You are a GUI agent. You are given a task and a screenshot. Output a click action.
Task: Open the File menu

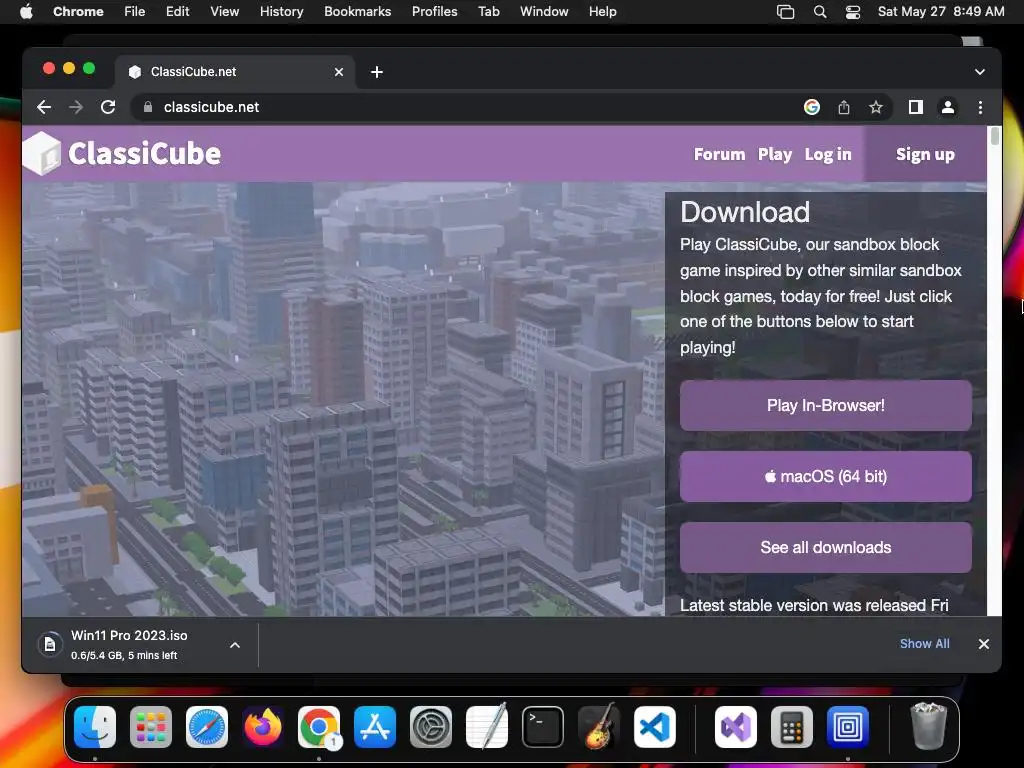135,12
